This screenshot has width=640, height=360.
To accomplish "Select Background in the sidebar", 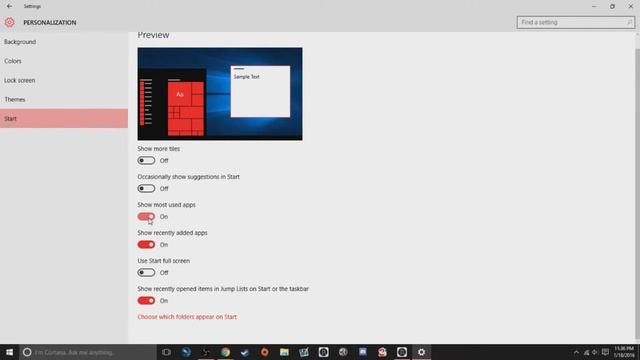I will coord(64,42).
